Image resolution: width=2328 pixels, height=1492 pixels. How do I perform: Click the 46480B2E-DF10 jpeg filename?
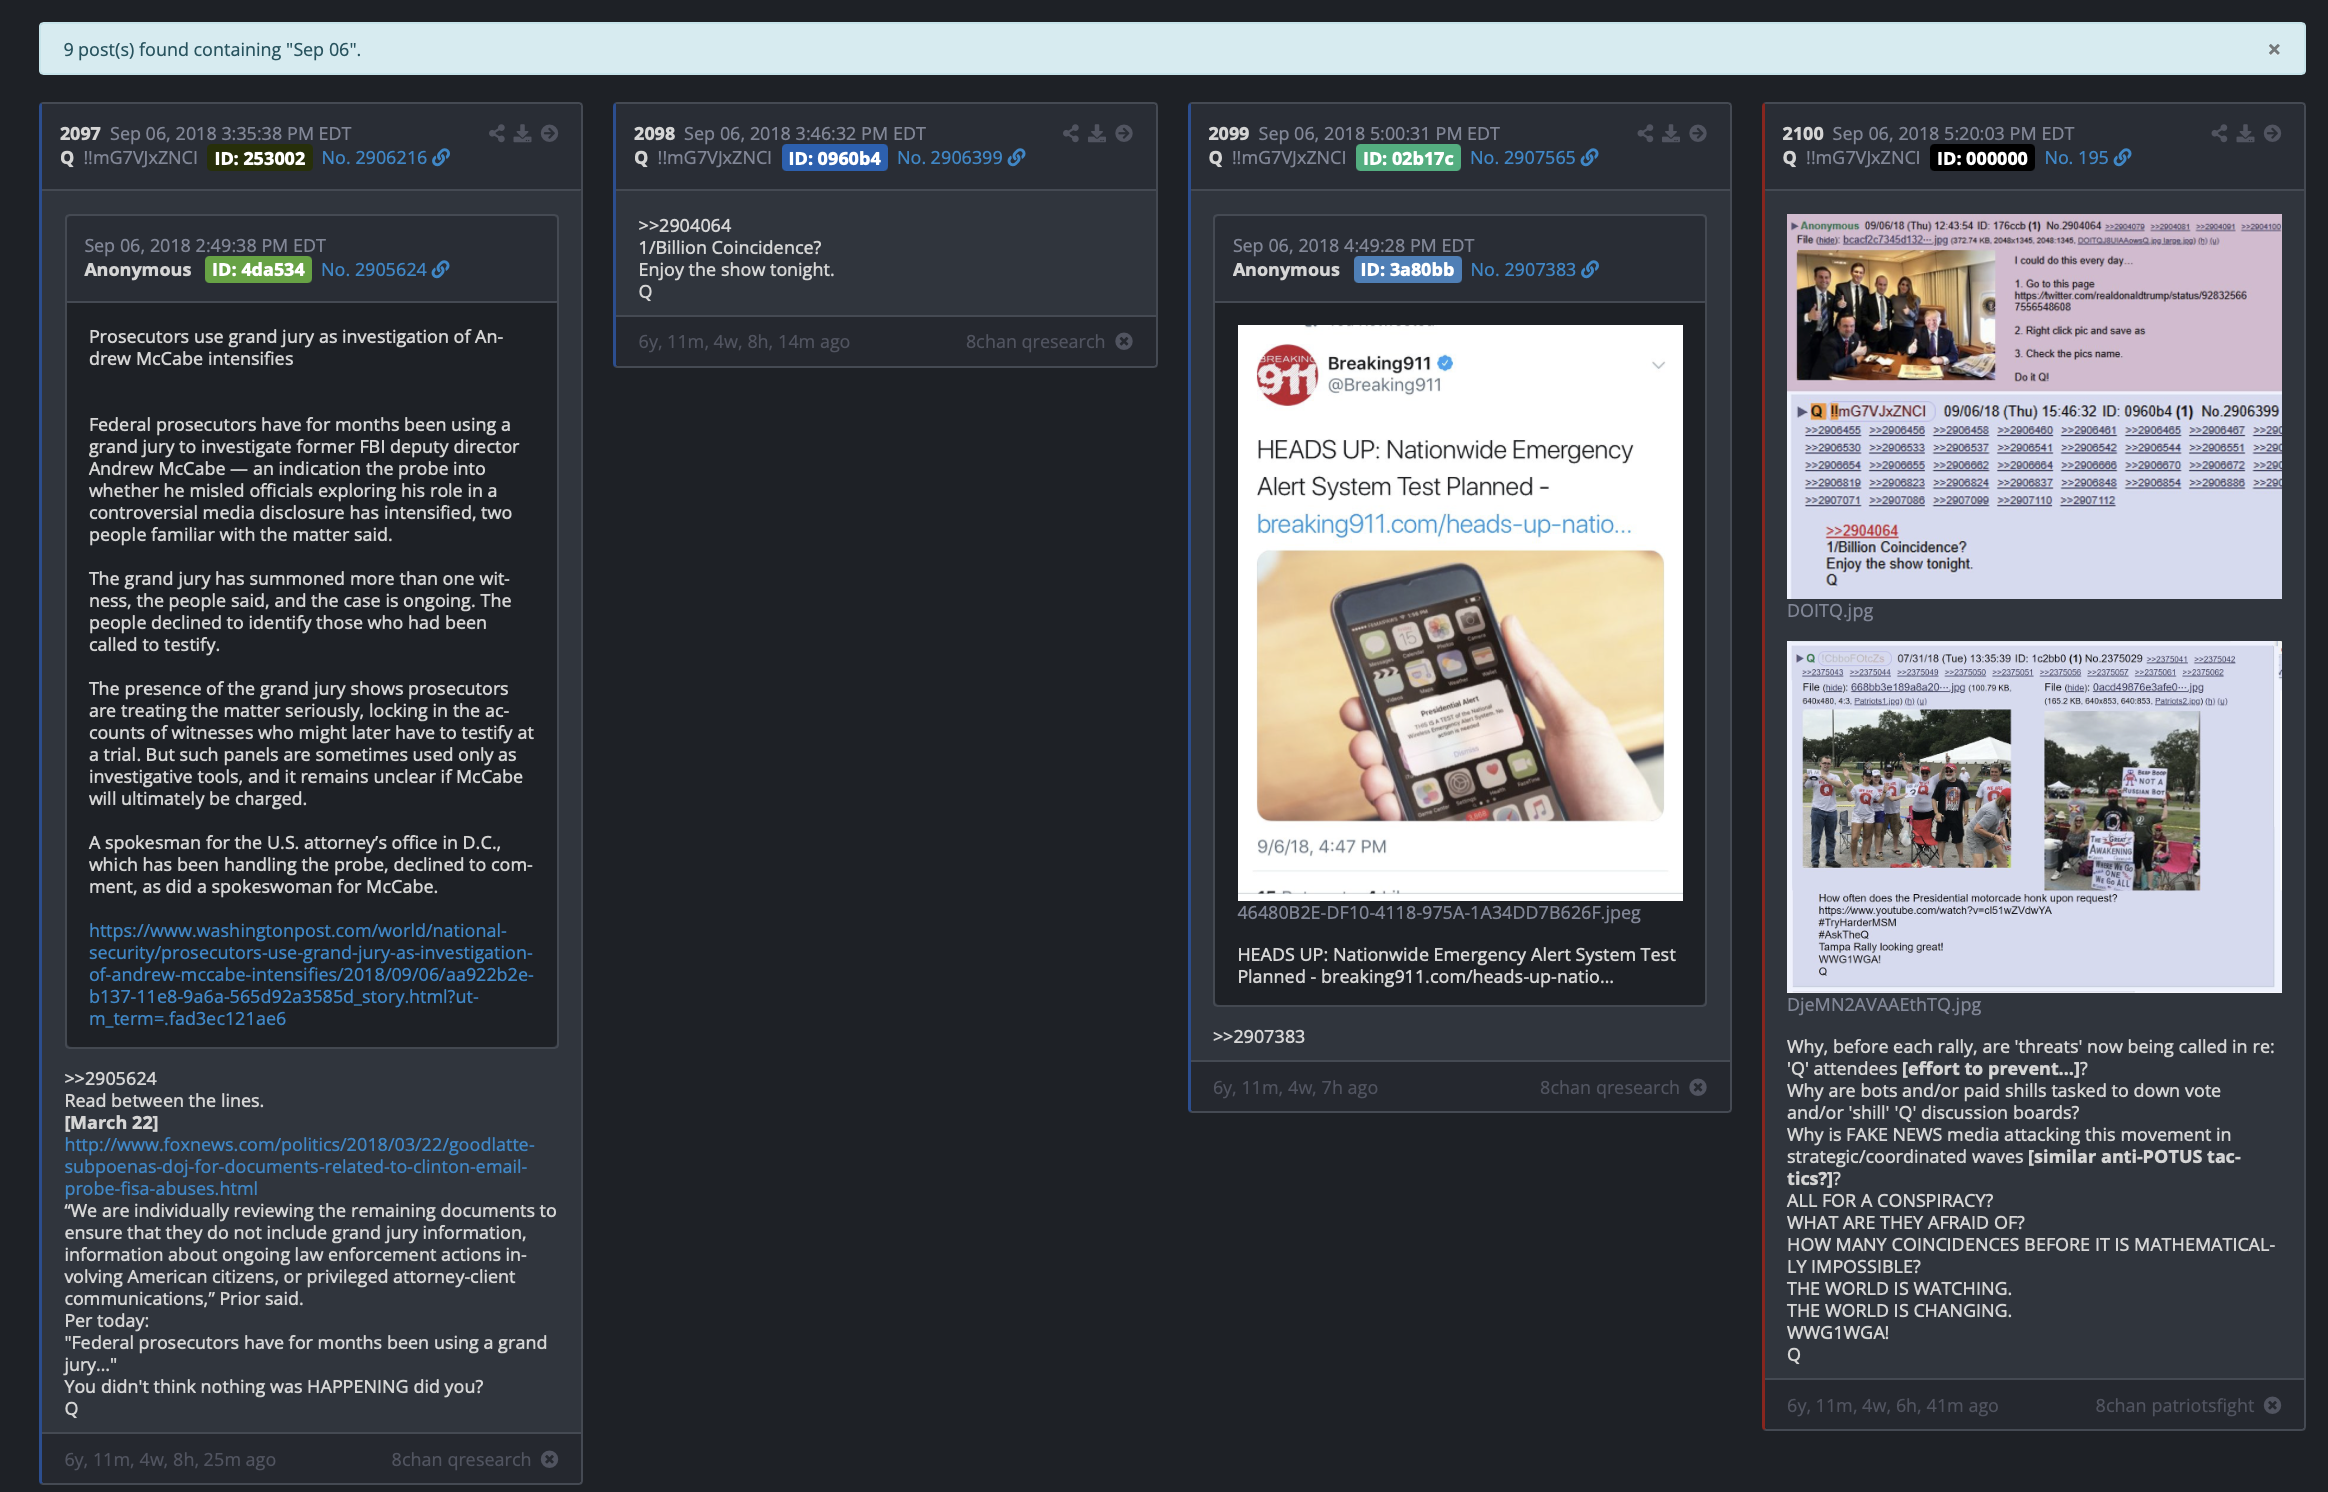[x=1439, y=913]
